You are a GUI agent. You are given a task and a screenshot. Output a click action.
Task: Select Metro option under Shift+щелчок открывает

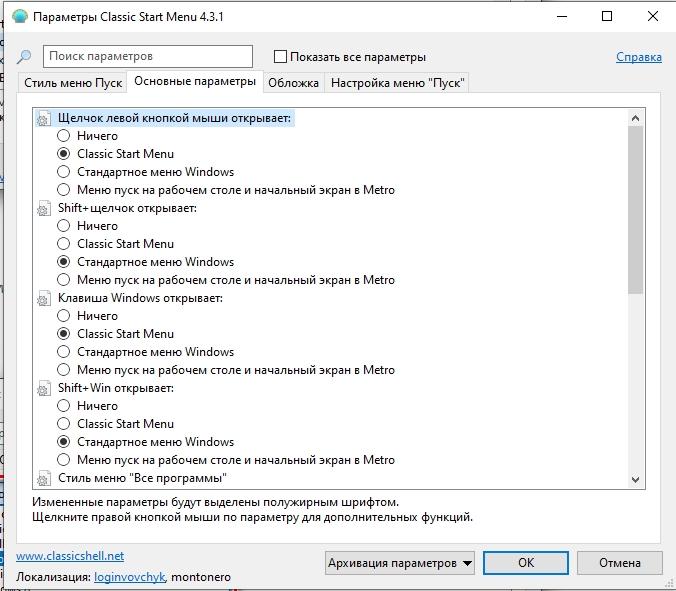tap(63, 280)
